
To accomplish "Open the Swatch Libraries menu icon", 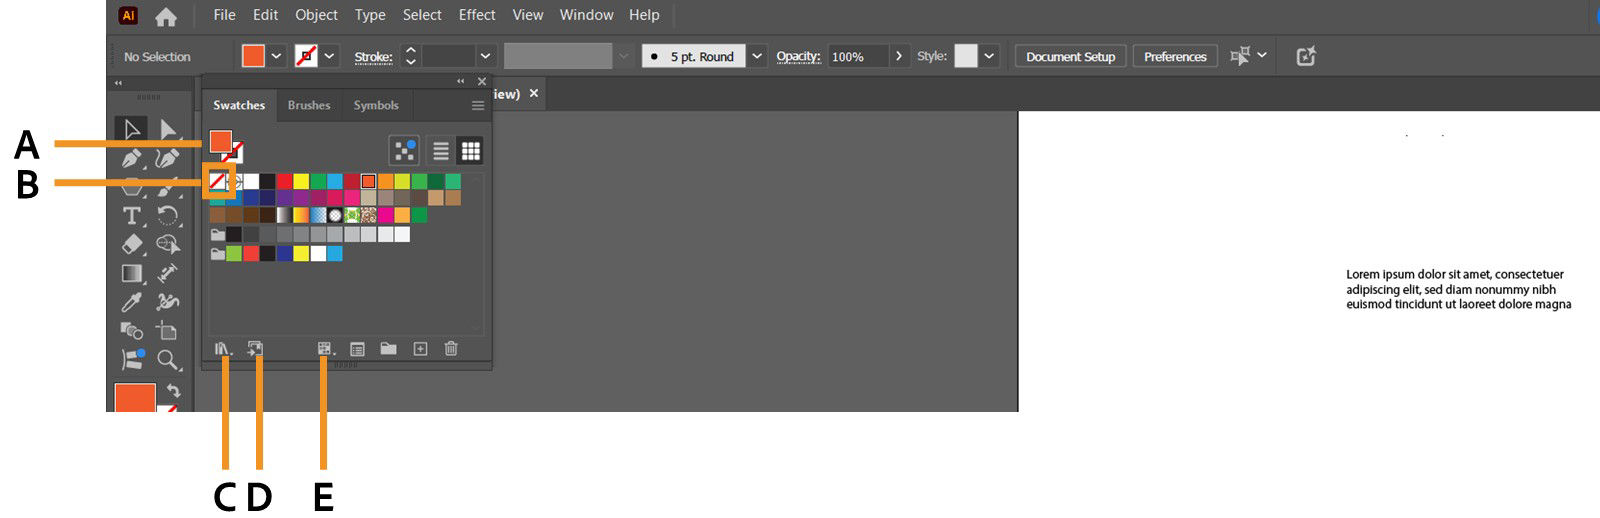I will 223,349.
